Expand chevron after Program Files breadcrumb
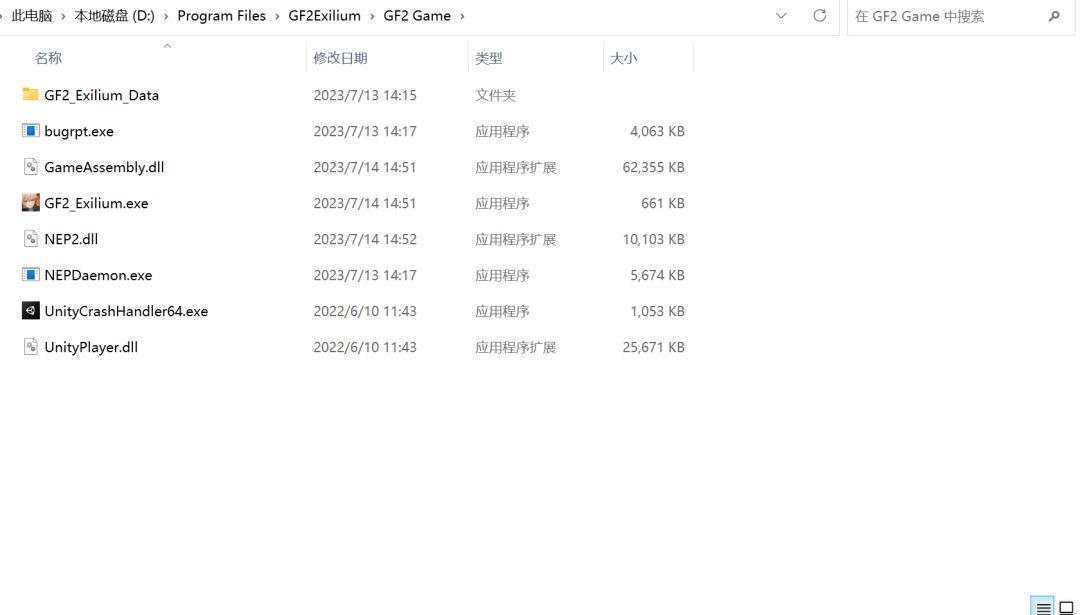Viewport: 1080px width, 615px height. pos(277,16)
